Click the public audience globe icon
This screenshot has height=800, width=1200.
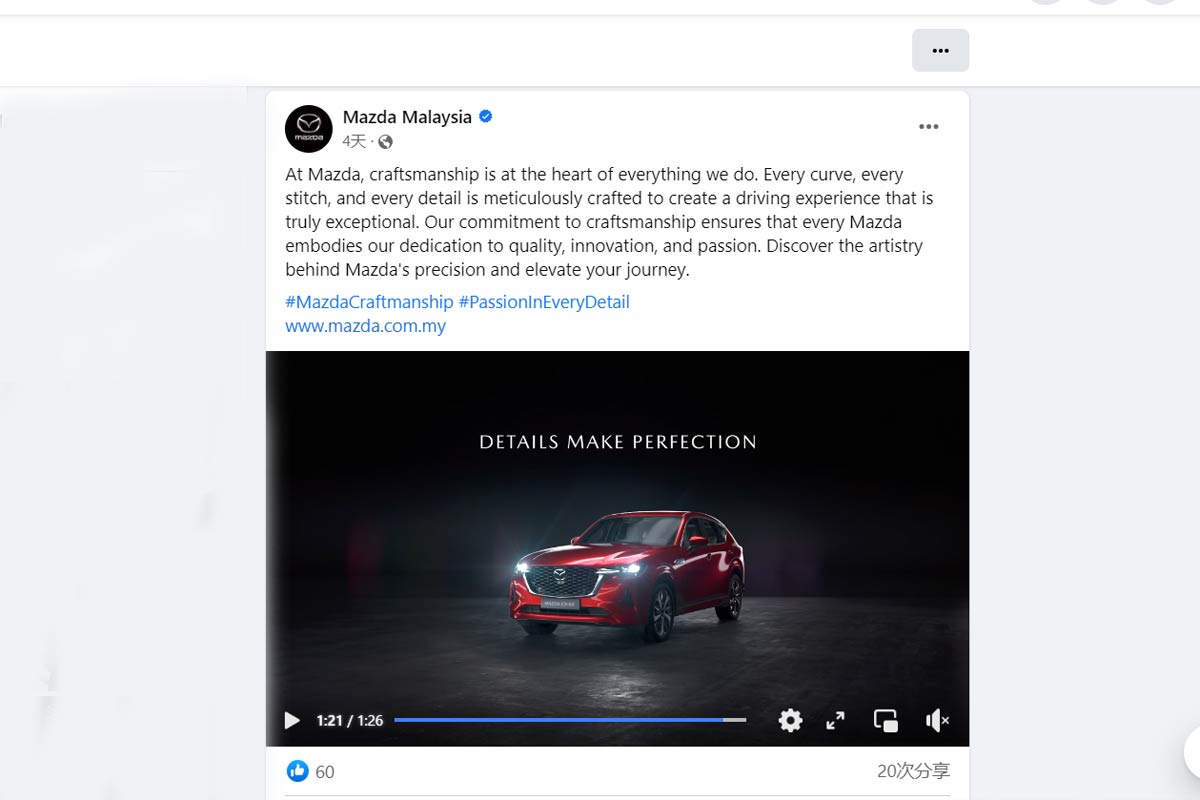pyautogui.click(x=386, y=142)
